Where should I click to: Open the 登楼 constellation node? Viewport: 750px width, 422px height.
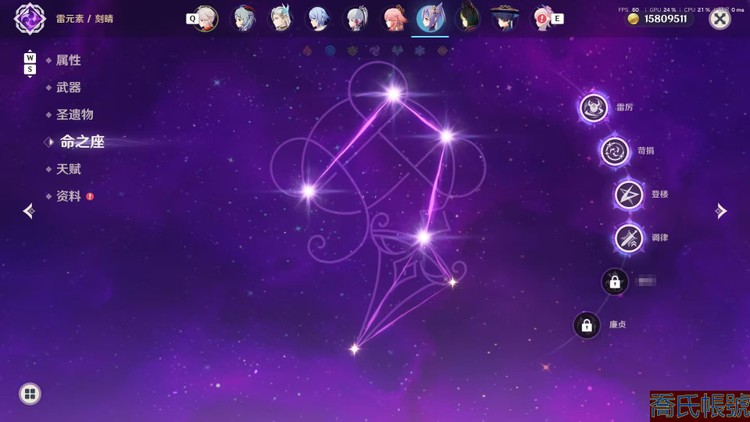[629, 194]
